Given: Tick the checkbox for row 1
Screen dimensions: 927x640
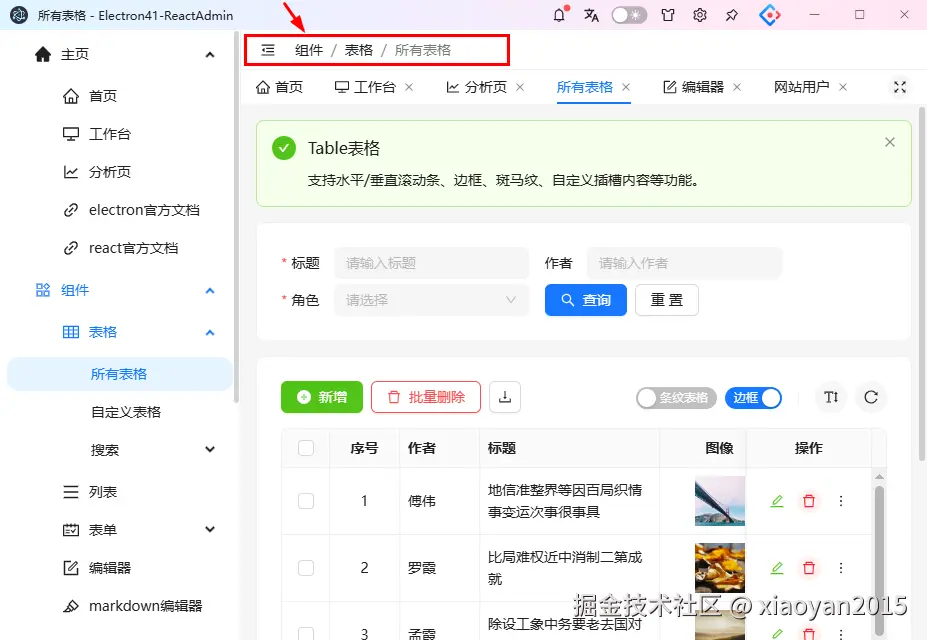Looking at the screenshot, I should click(x=306, y=501).
